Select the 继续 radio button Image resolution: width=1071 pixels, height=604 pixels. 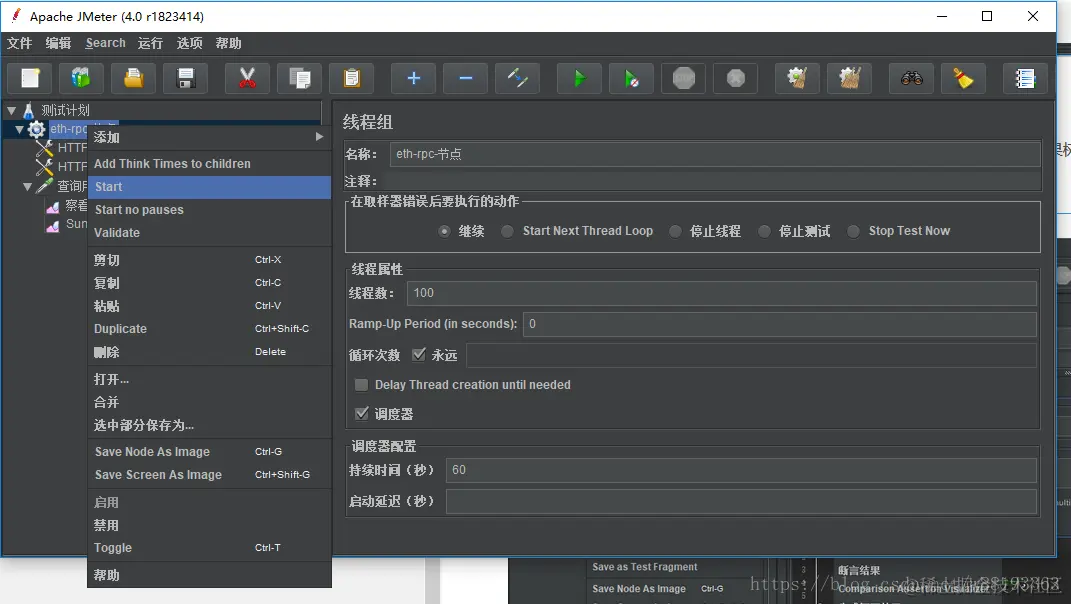click(445, 231)
